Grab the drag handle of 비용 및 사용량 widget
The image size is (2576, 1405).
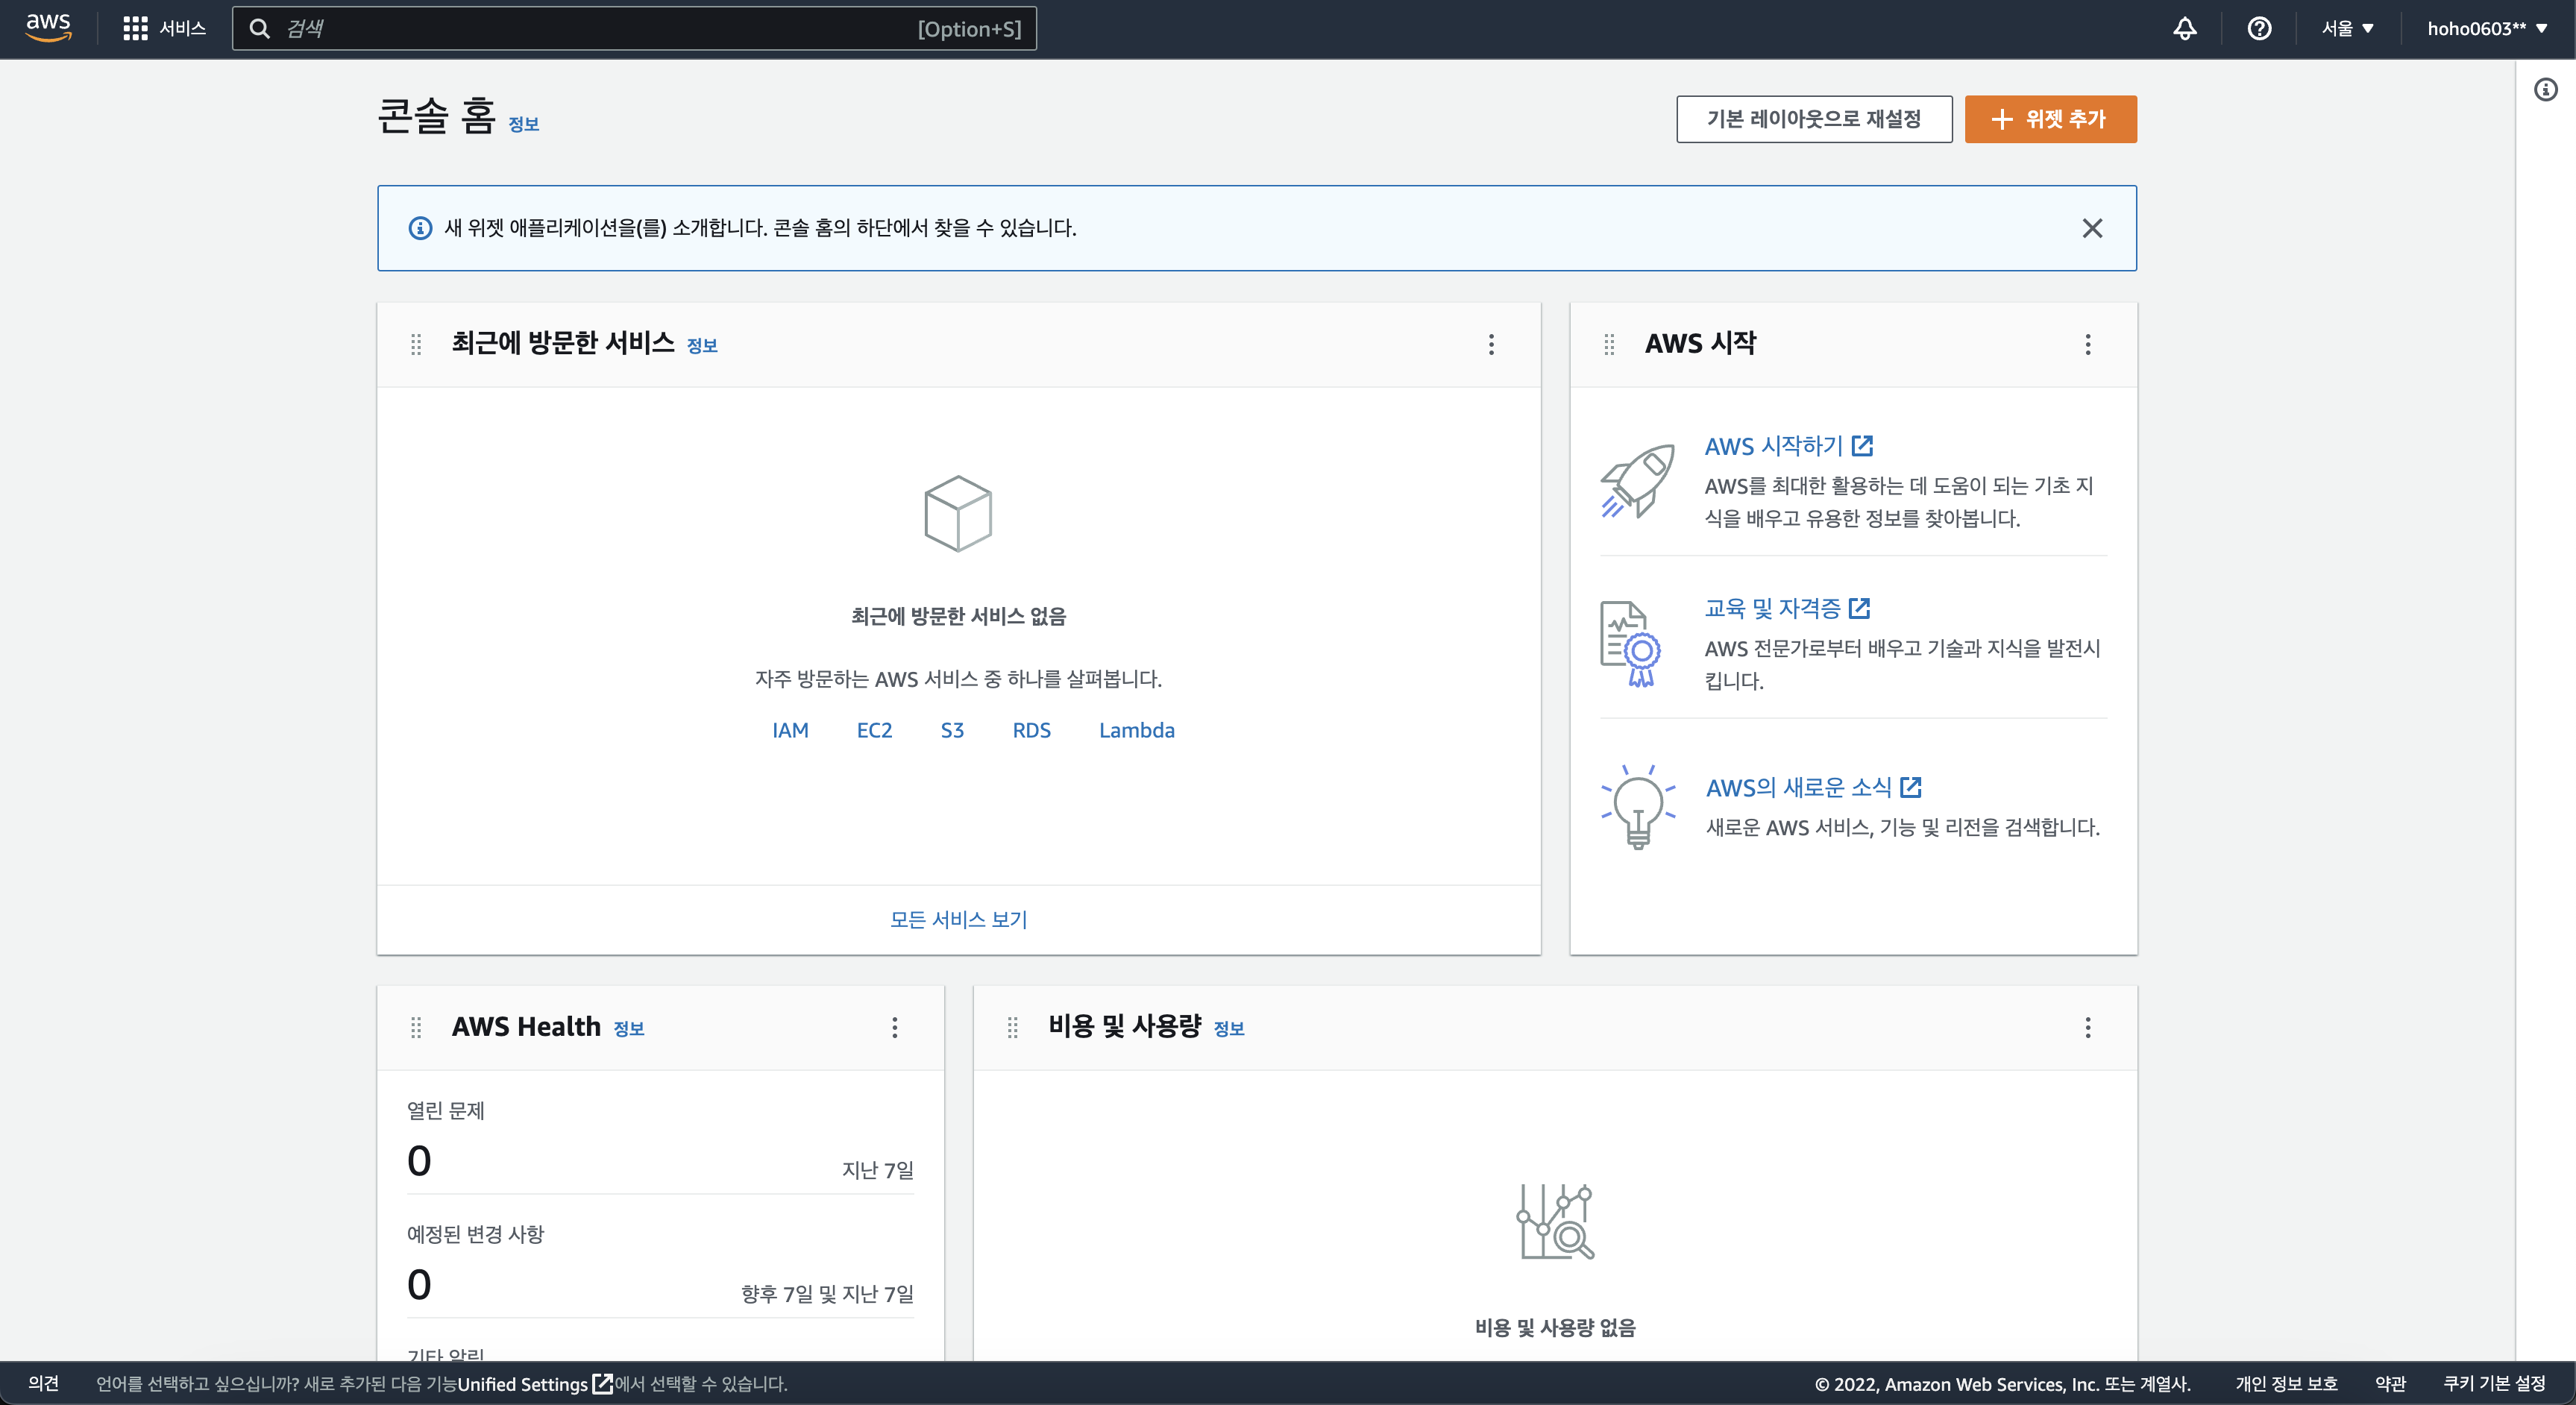click(x=1013, y=1027)
